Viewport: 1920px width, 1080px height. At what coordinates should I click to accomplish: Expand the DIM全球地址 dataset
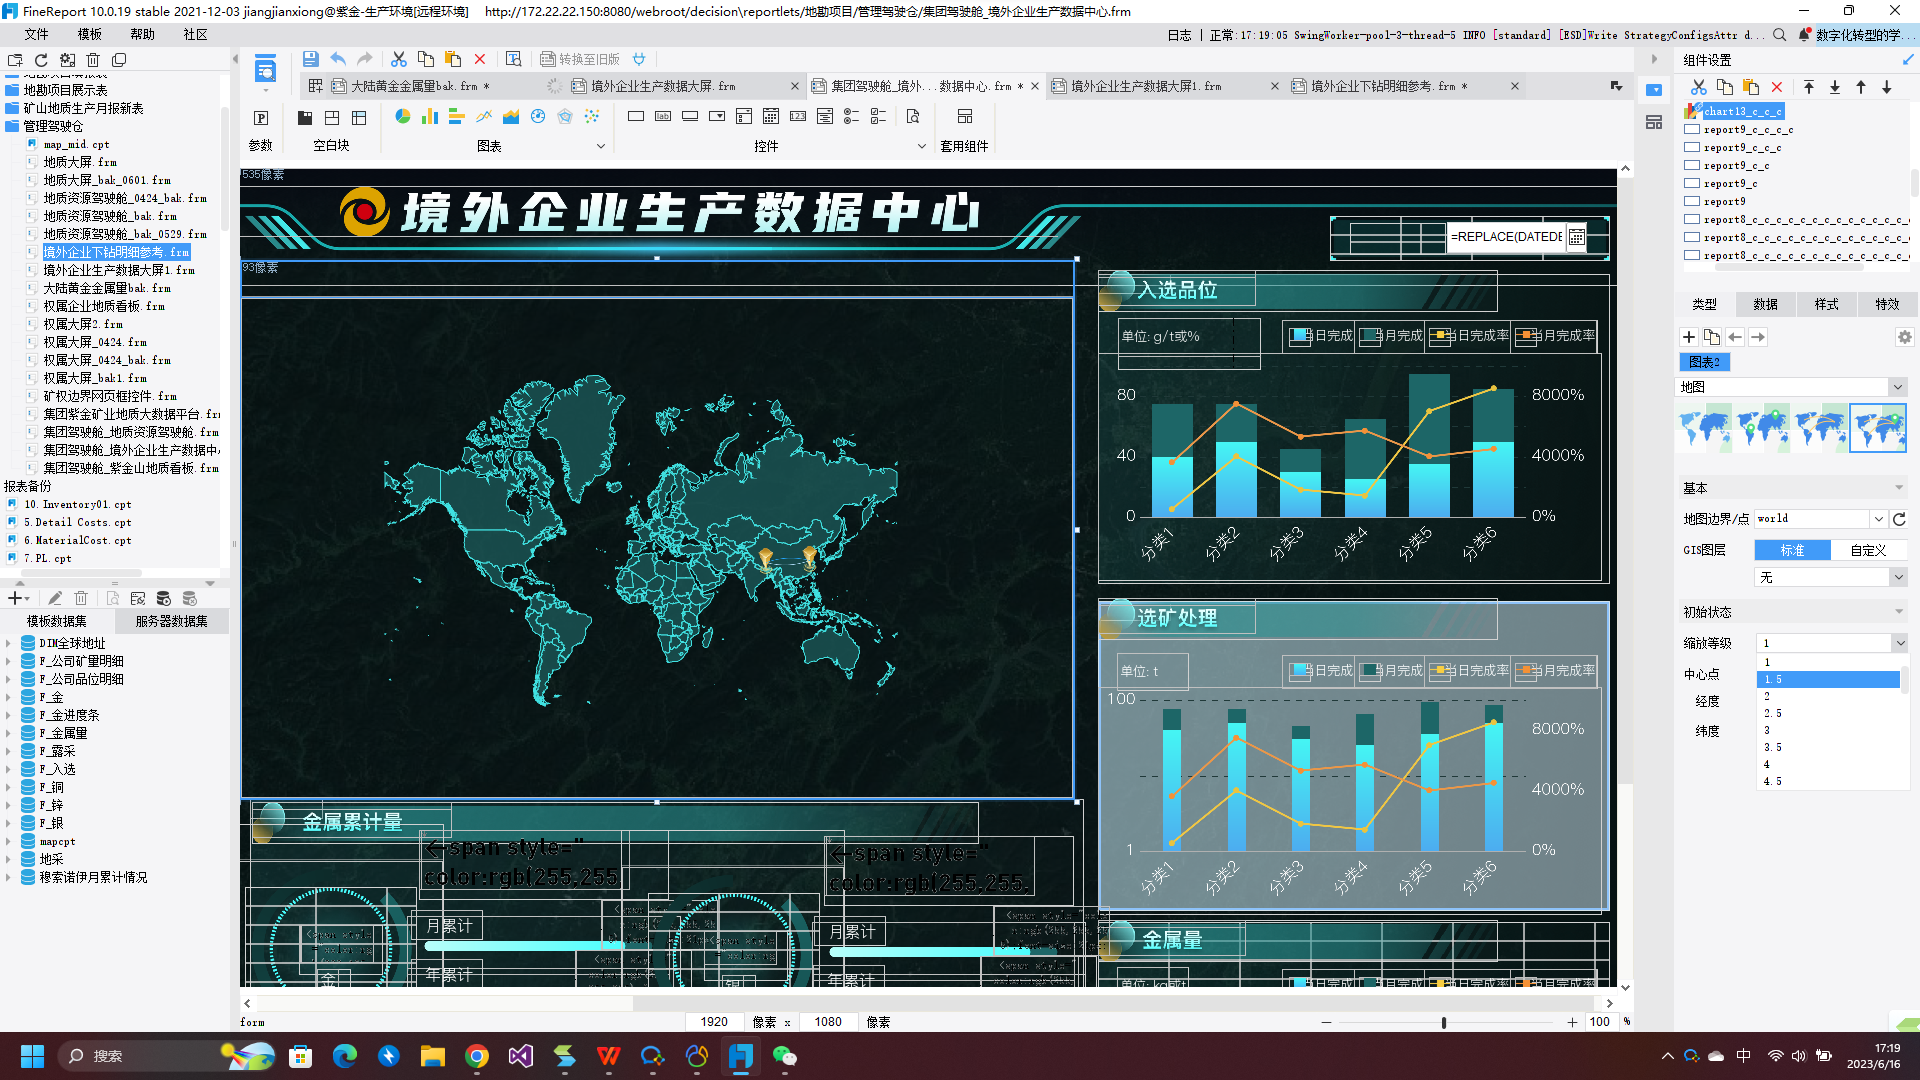8,643
